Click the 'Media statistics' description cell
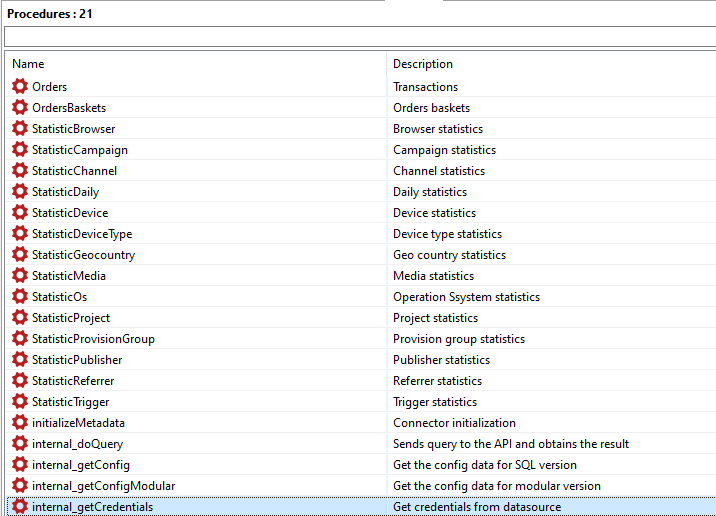This screenshot has width=716, height=516. 433,276
